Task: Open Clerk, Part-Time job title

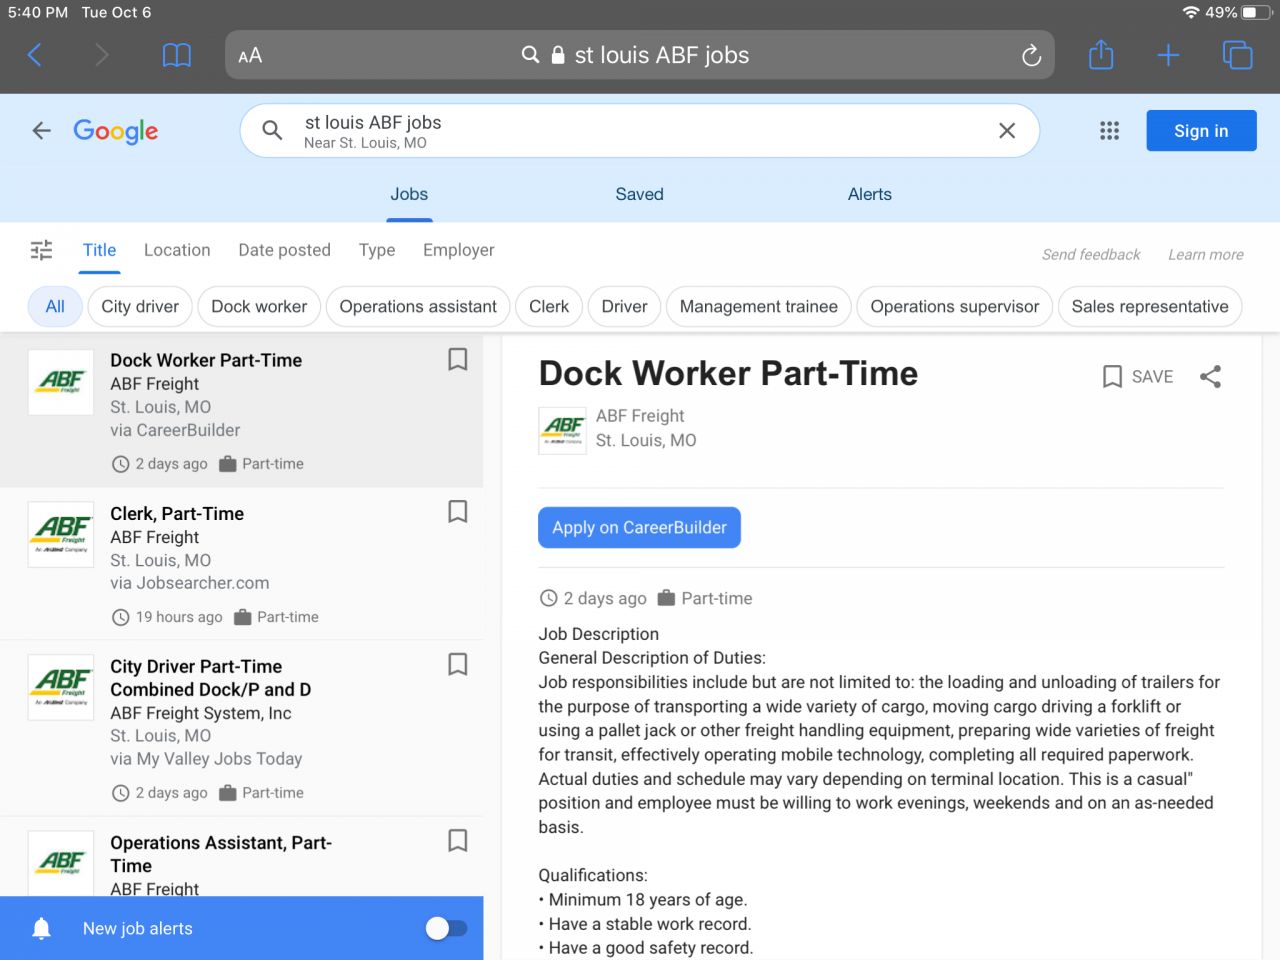Action: (177, 513)
